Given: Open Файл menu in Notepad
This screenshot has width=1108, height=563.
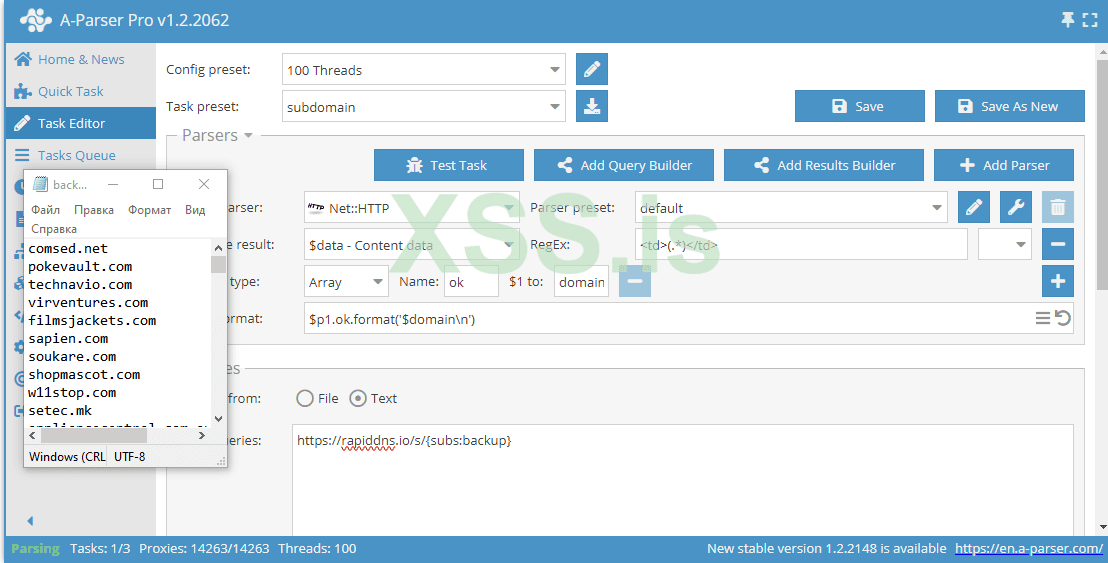Looking at the screenshot, I should 45,210.
